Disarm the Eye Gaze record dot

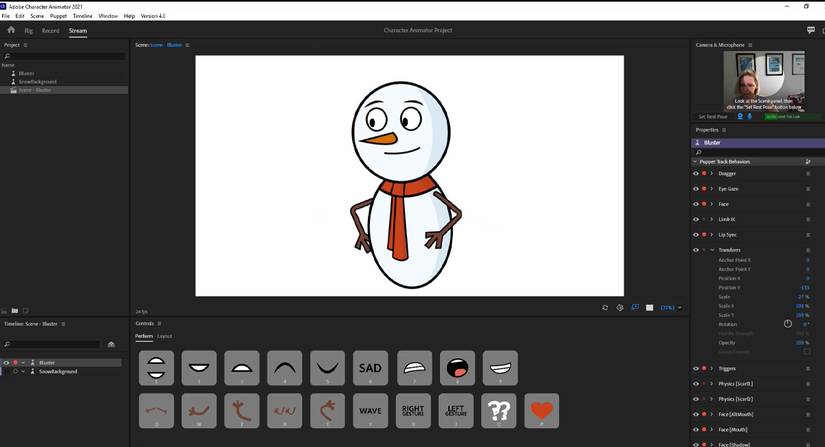pos(704,189)
